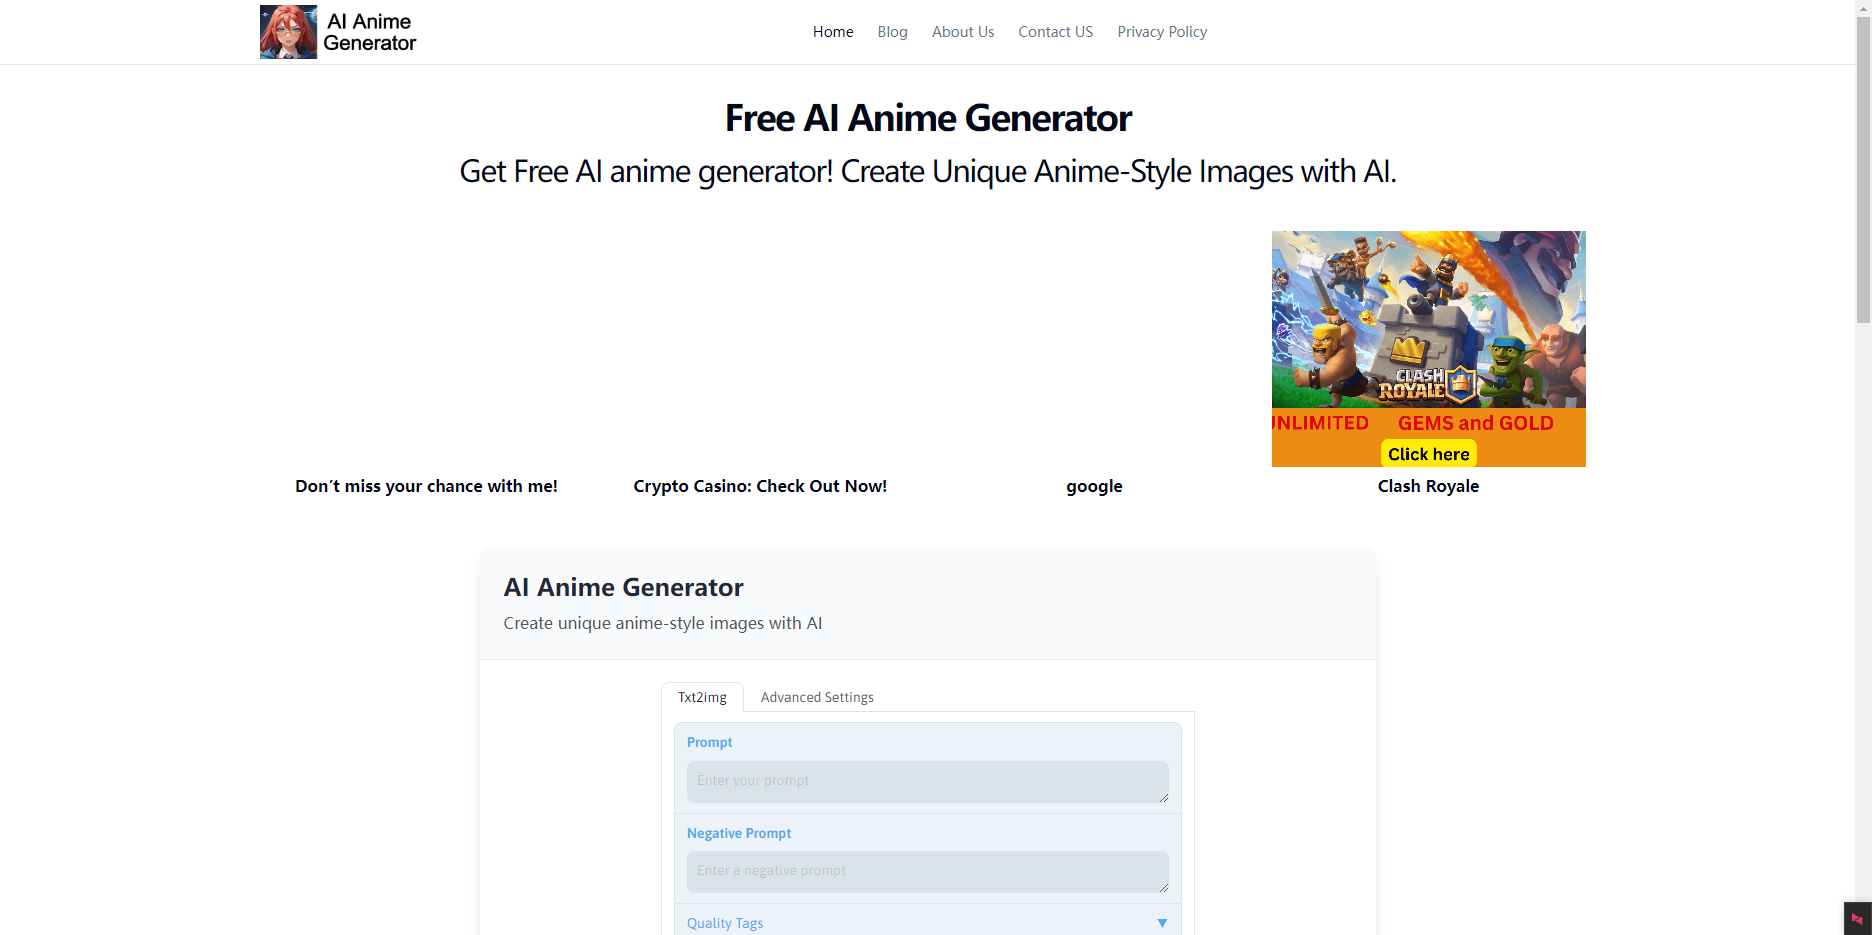
Task: Click the AI Anime Generator site title text
Action: coord(369,32)
